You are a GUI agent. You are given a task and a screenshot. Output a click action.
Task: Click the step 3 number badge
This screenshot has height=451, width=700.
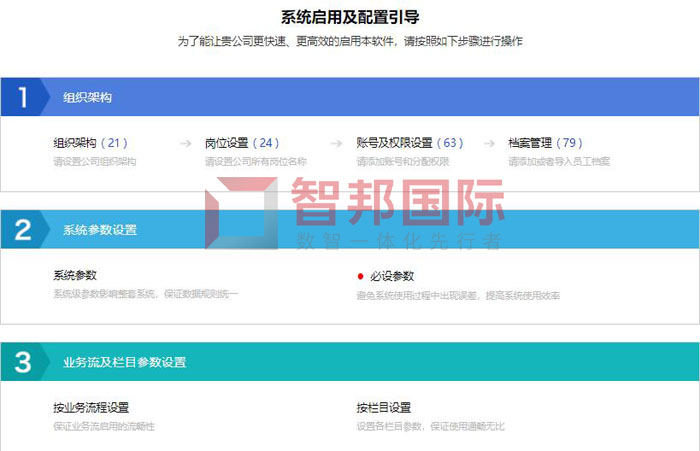pos(22,362)
